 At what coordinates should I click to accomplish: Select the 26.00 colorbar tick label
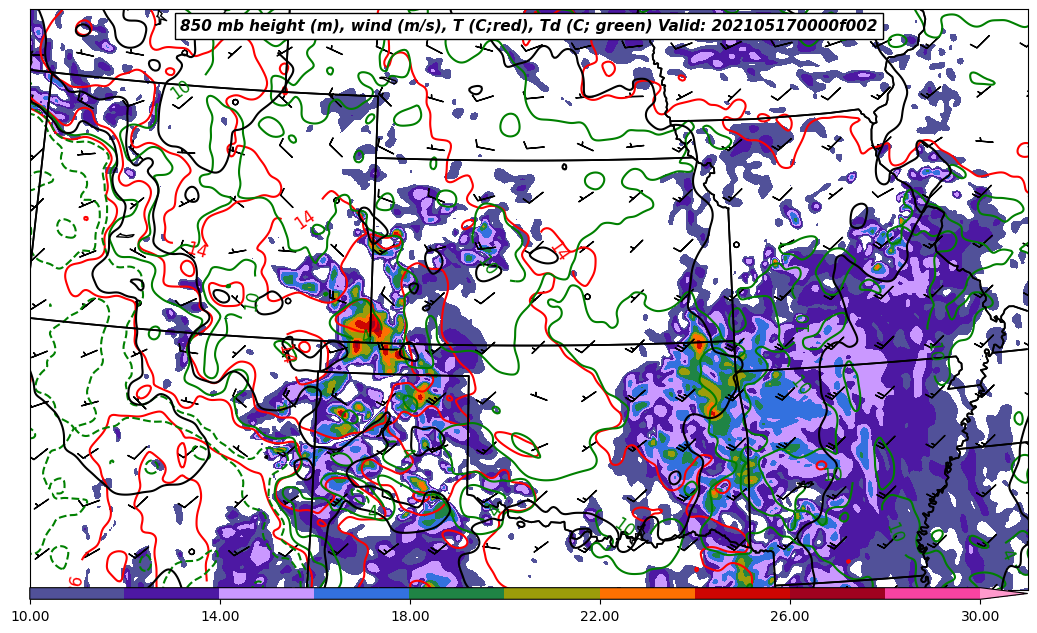pyautogui.click(x=790, y=616)
